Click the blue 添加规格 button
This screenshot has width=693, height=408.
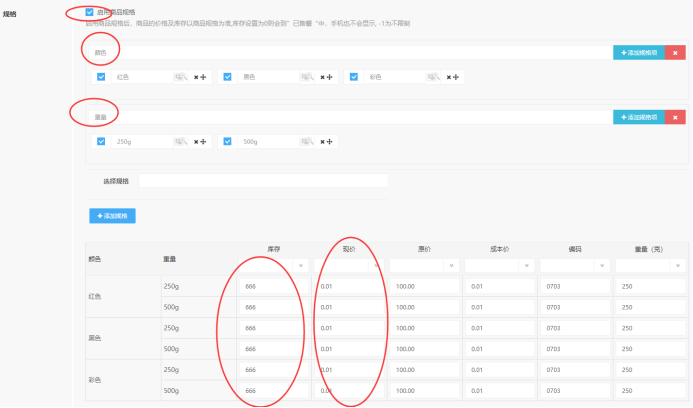pyautogui.click(x=113, y=216)
